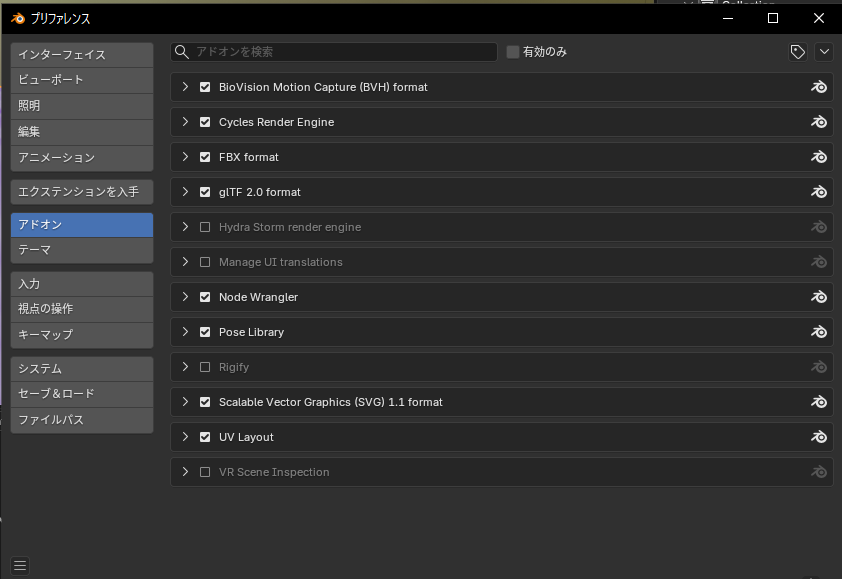Screen dimensions: 842x579
Task: Expand the Hydra Storm render engine details
Action: coord(185,227)
